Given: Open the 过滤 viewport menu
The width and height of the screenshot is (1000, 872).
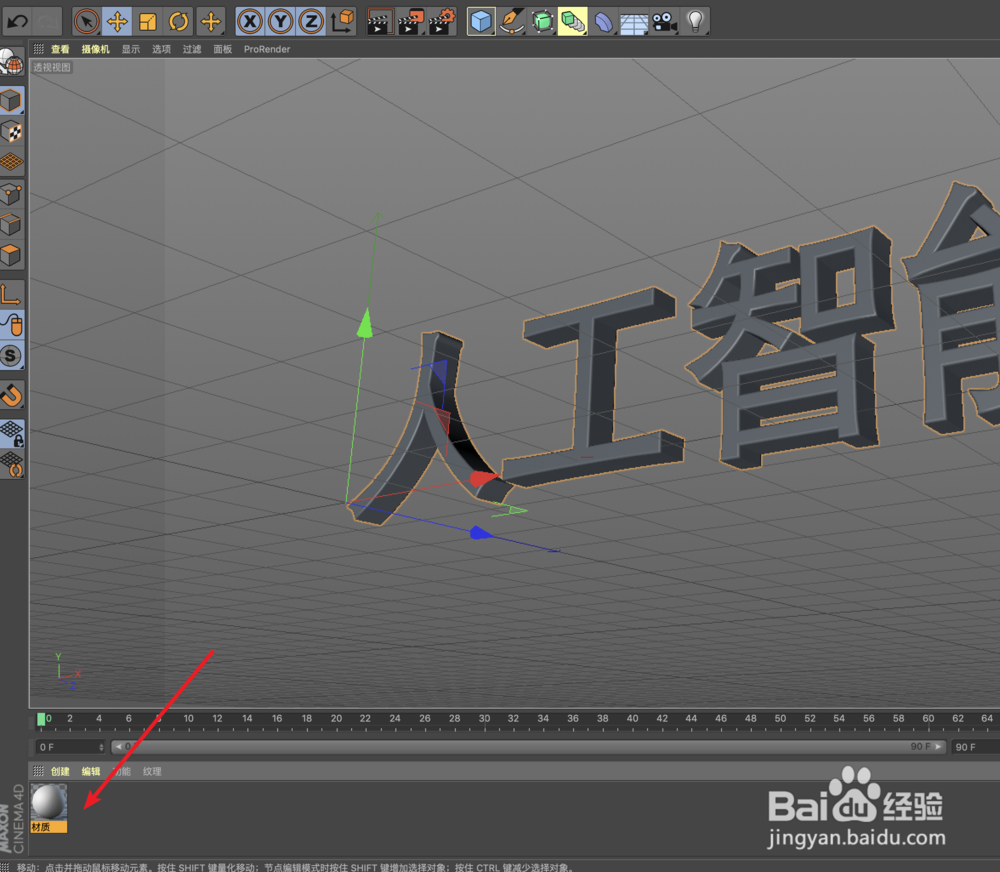Looking at the screenshot, I should point(192,49).
